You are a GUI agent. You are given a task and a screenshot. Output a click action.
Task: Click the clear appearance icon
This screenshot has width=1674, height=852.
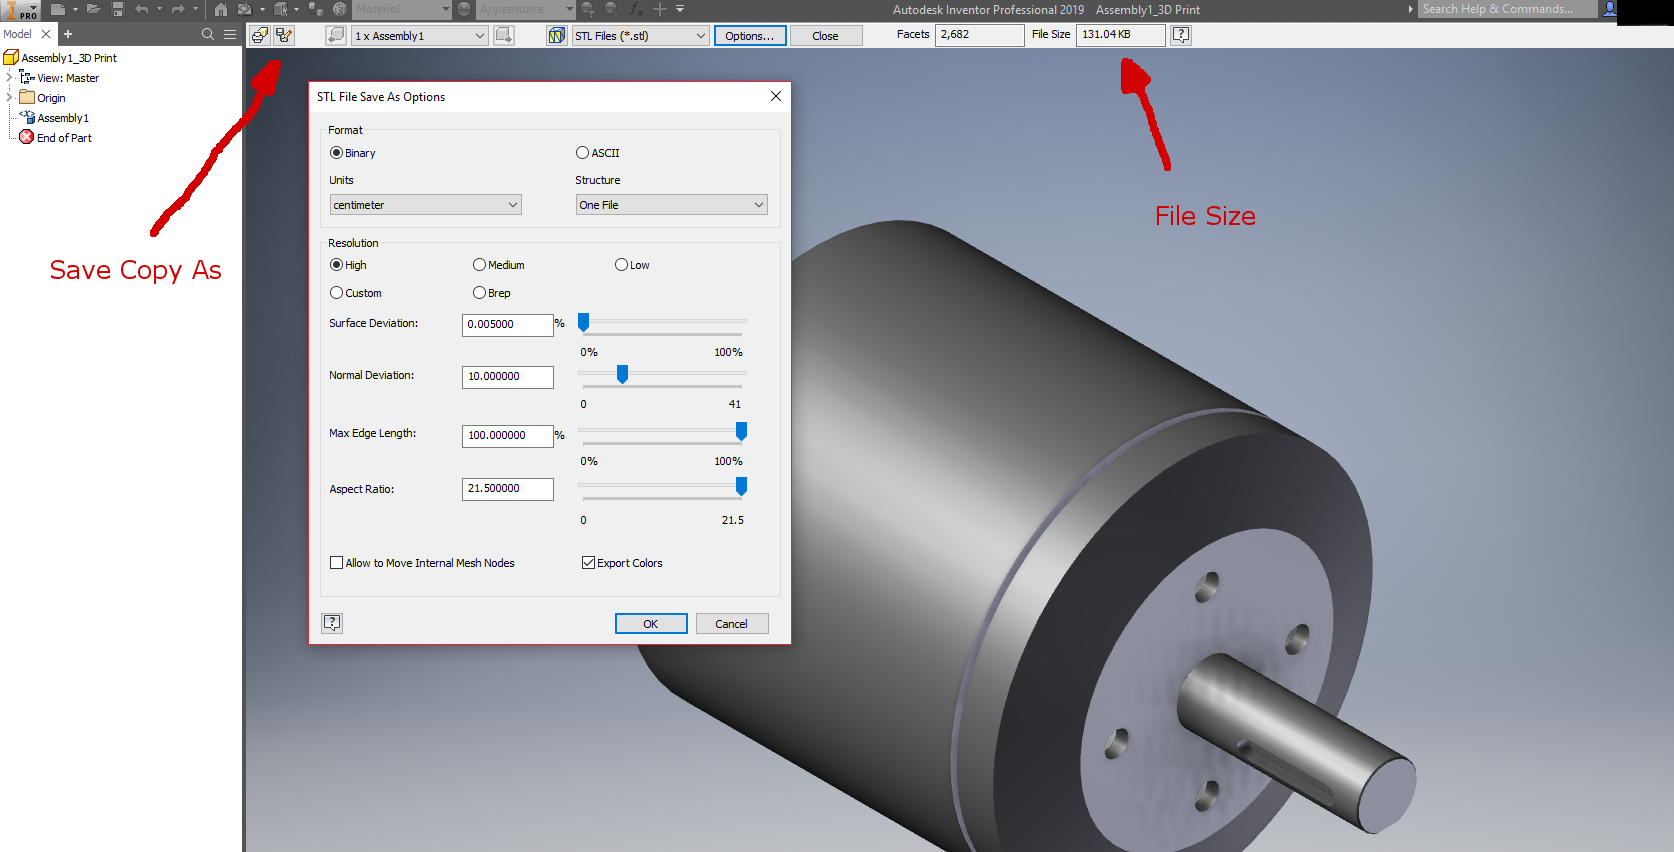(612, 9)
